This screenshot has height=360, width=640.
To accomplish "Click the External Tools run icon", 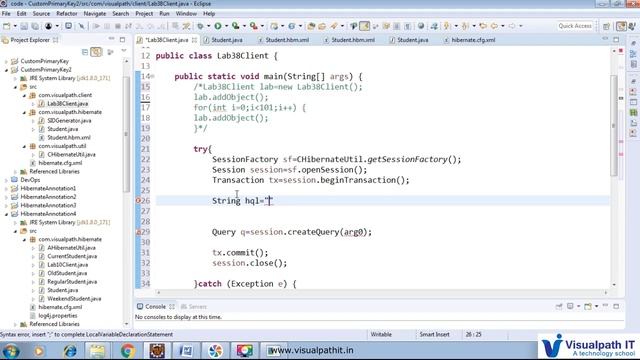I will 253,26.
